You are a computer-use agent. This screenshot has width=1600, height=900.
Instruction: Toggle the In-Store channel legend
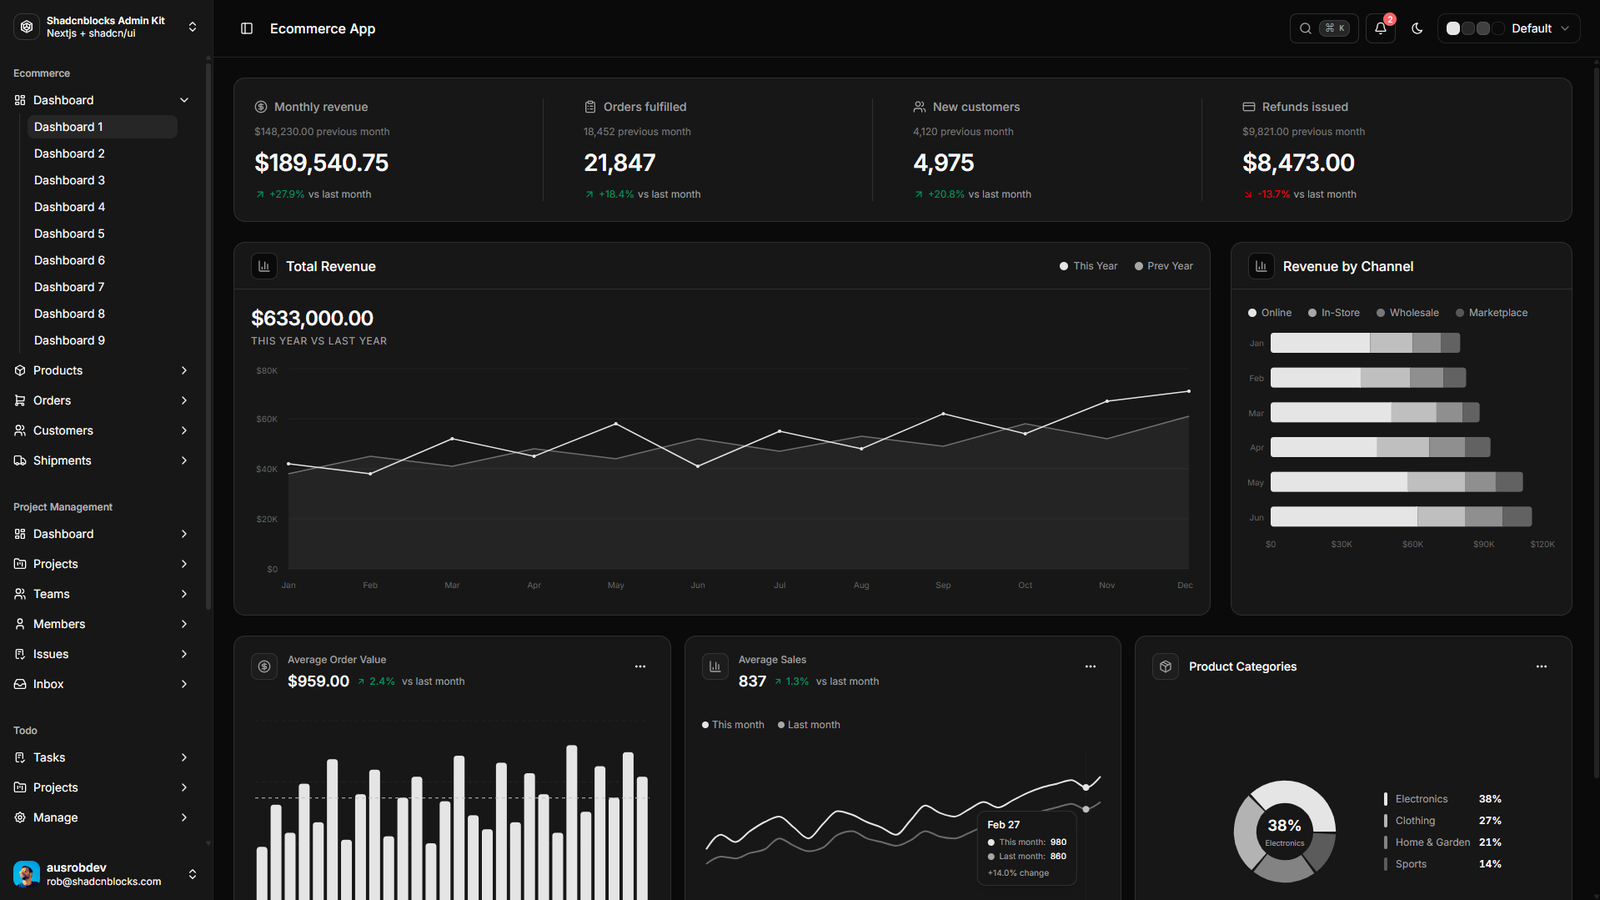[1334, 313]
